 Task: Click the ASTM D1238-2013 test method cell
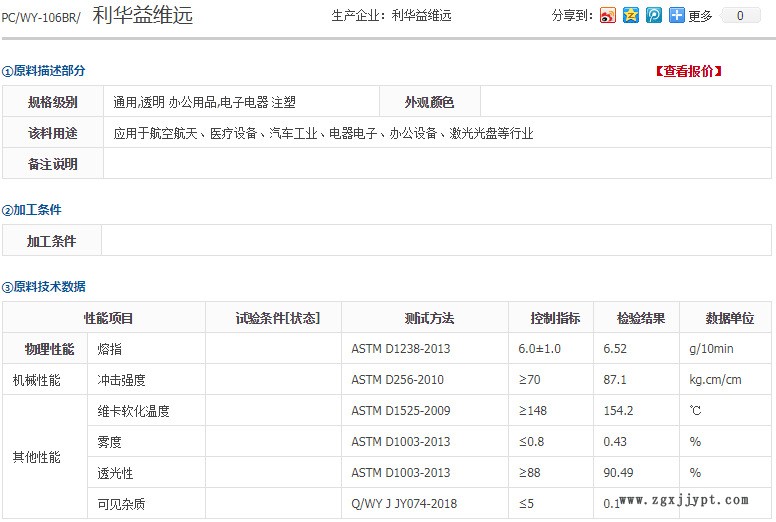pos(400,349)
